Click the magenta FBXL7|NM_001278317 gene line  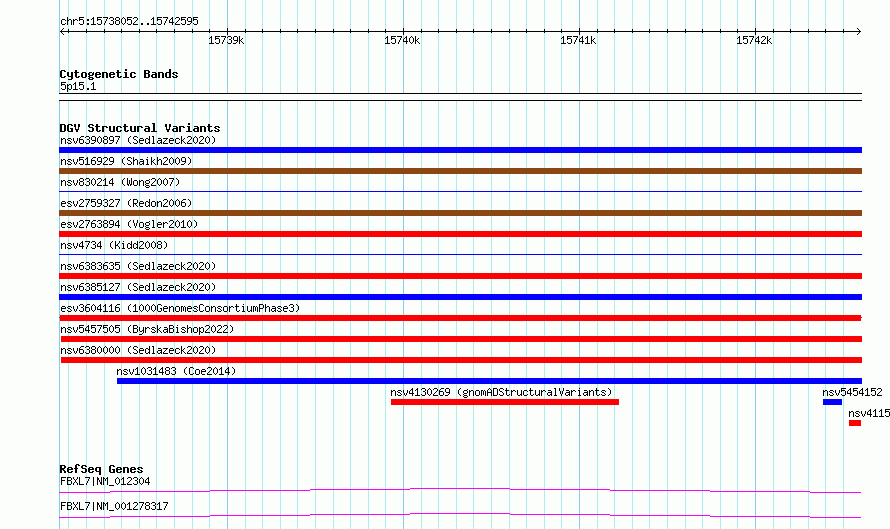(x=460, y=515)
